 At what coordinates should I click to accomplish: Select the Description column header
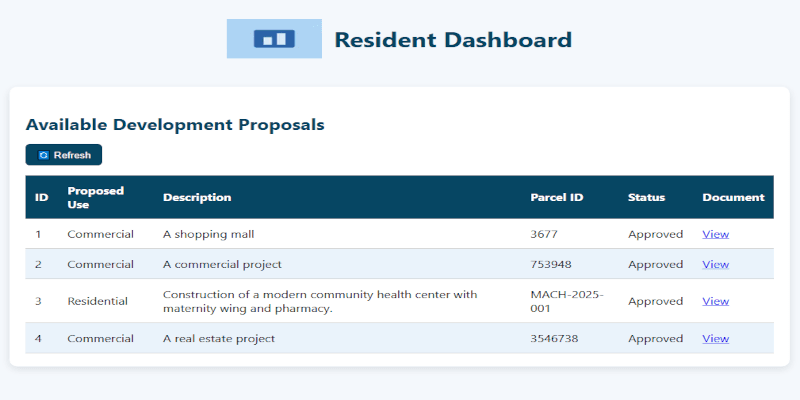tap(197, 197)
